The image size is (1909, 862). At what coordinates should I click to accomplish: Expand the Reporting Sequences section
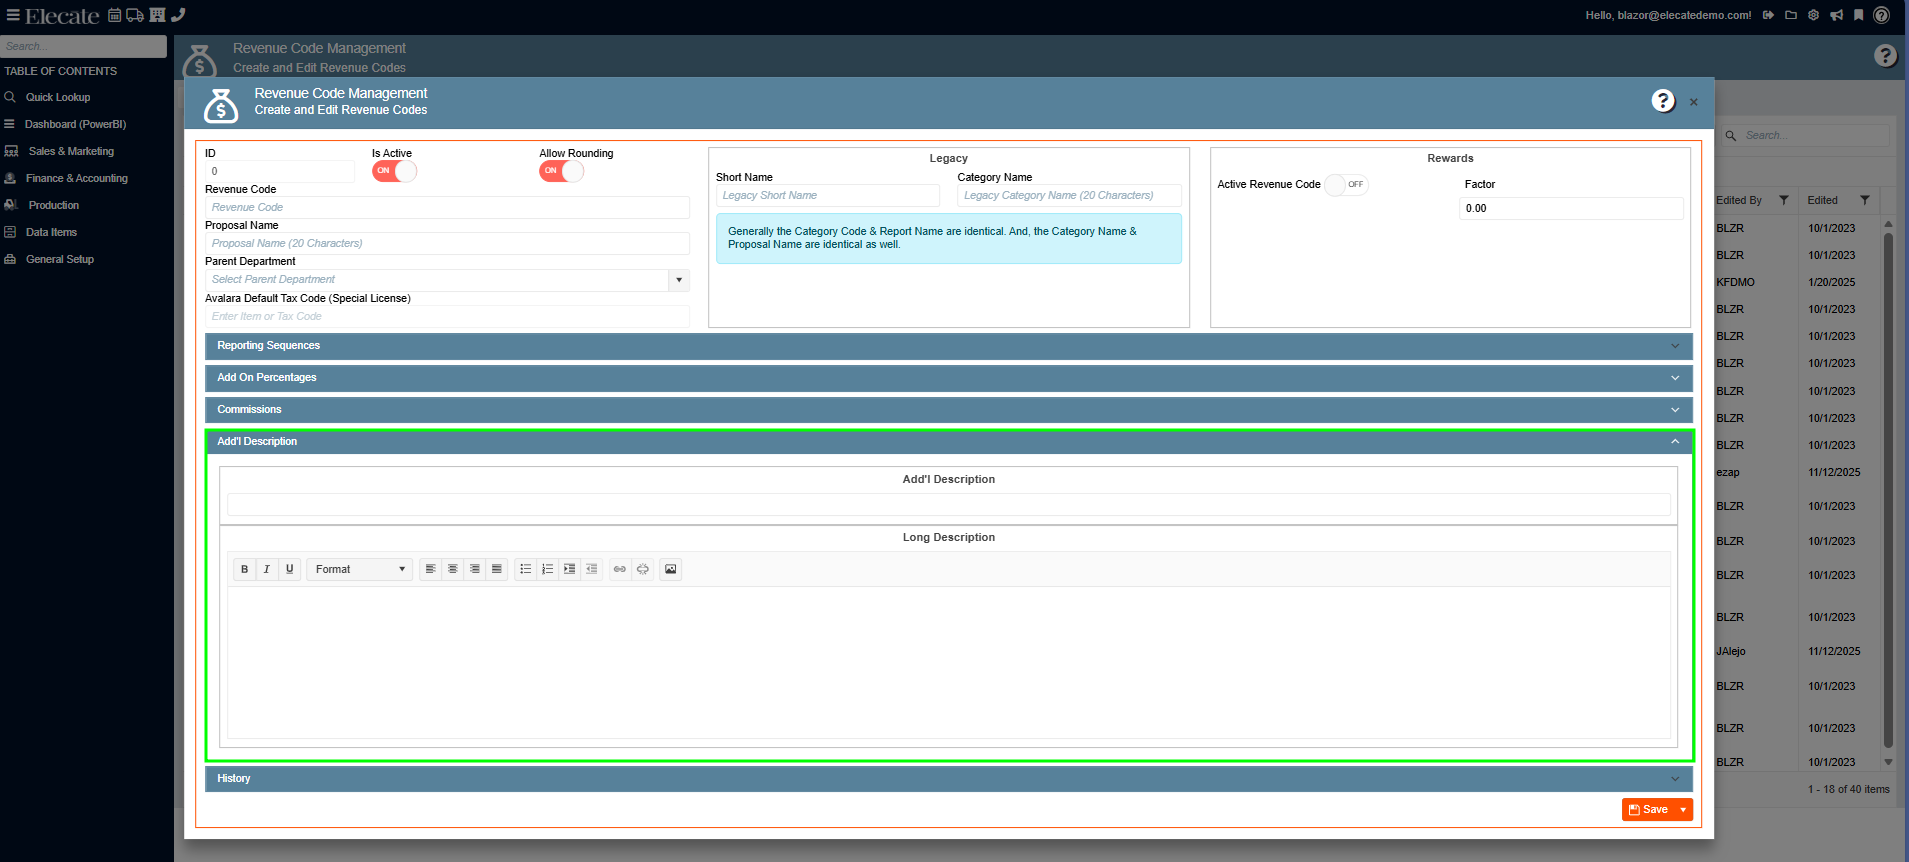coord(948,346)
